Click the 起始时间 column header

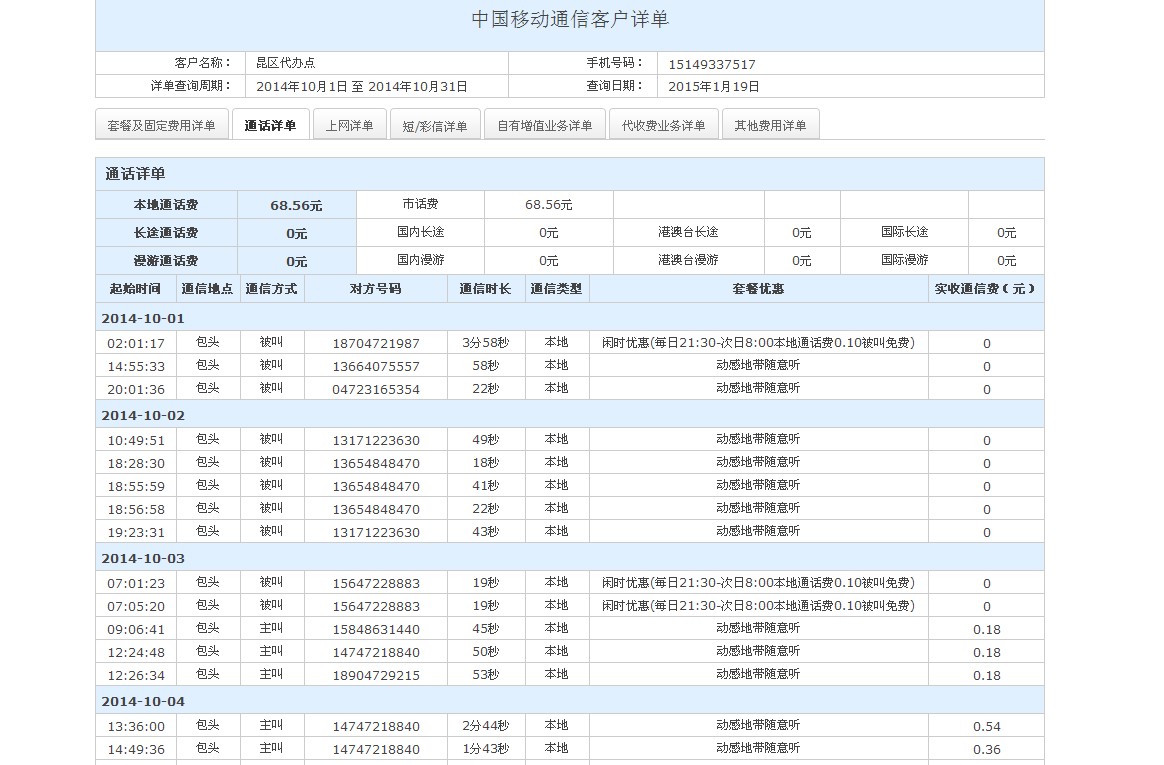click(135, 289)
